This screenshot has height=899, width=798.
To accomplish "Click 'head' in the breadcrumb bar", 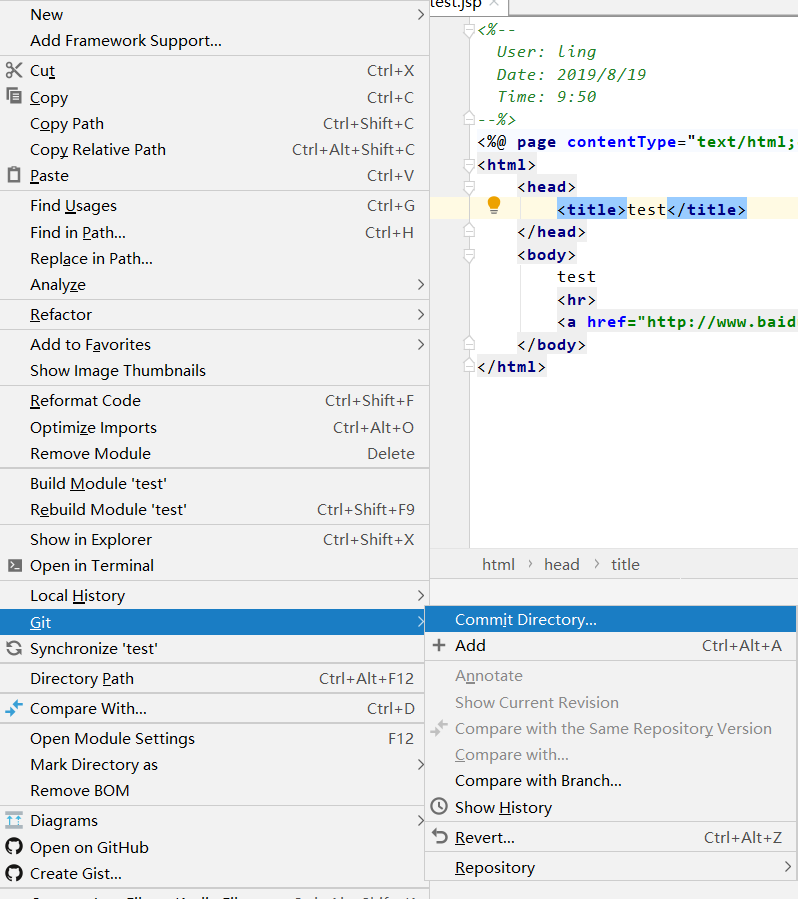I will (561, 565).
